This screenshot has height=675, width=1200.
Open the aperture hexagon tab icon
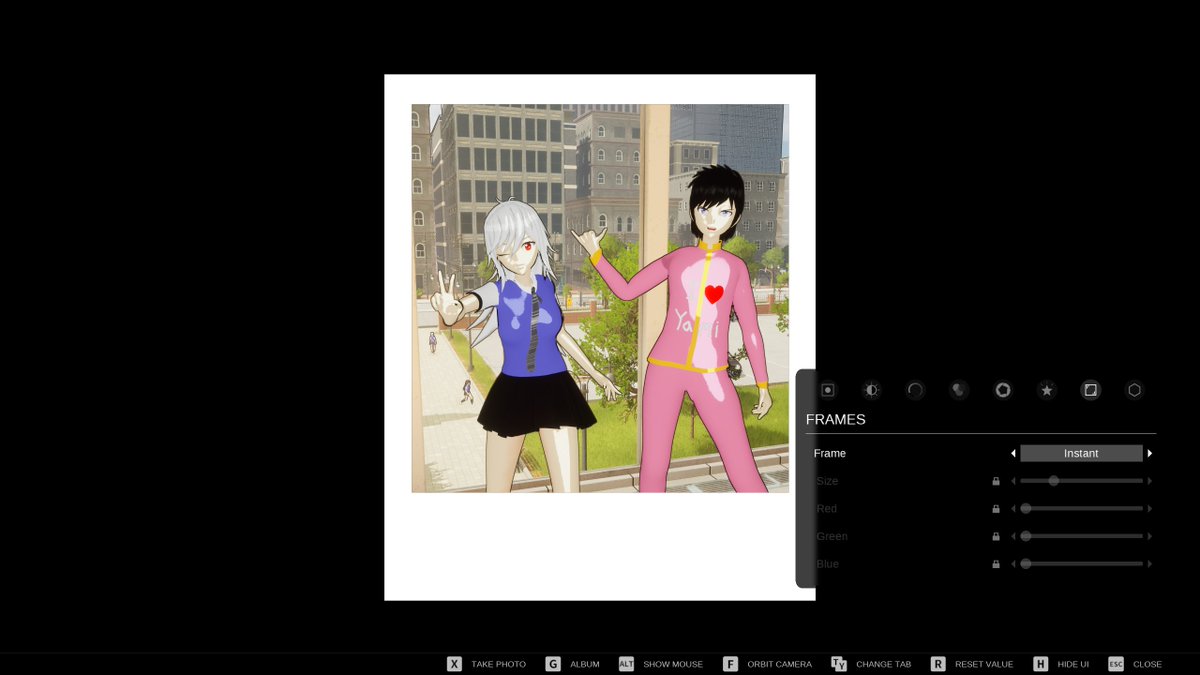(1003, 390)
